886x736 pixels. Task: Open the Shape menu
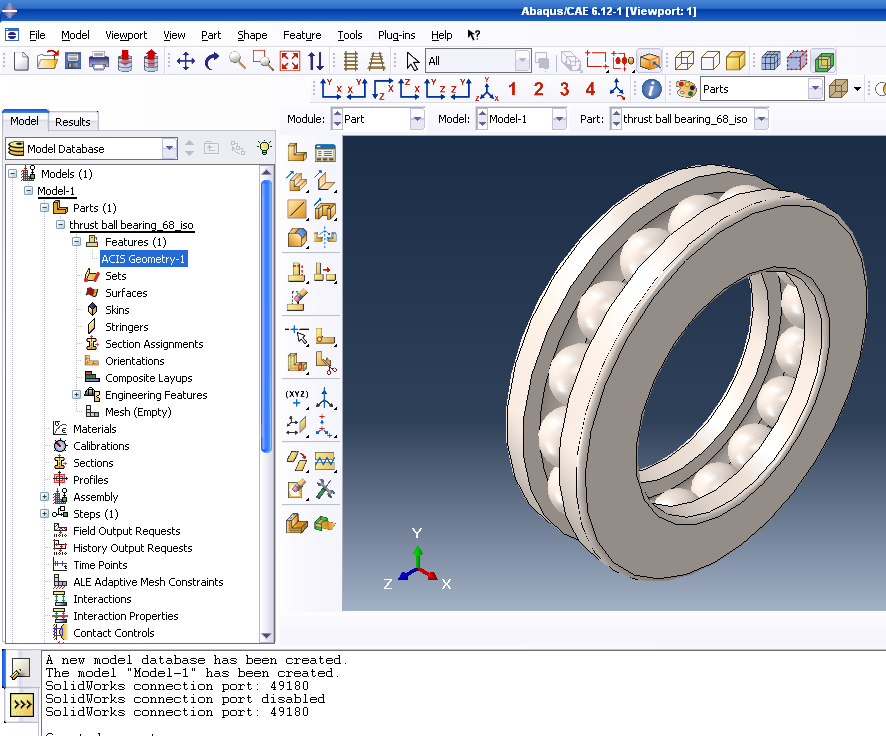[252, 35]
